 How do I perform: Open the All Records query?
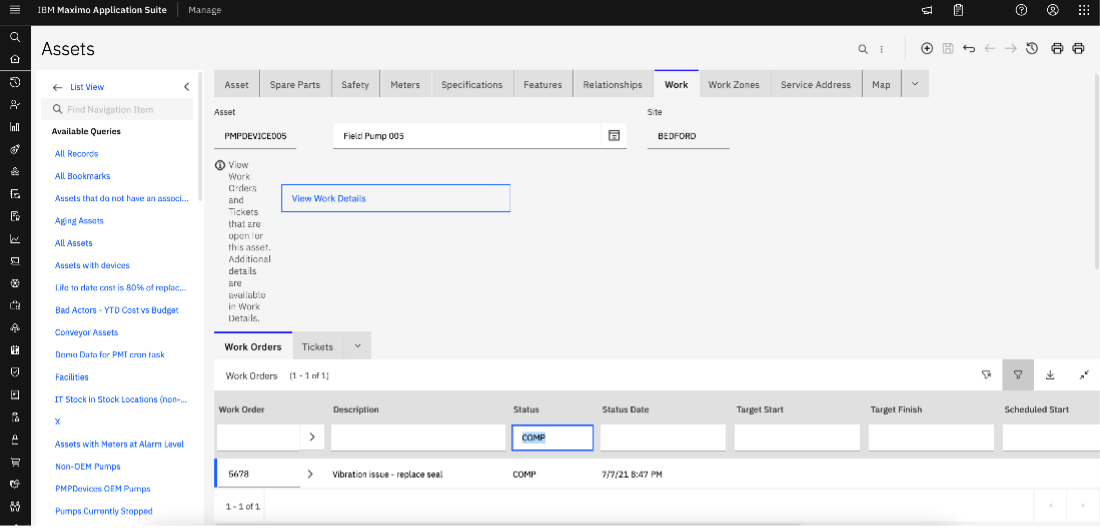pyautogui.click(x=76, y=154)
